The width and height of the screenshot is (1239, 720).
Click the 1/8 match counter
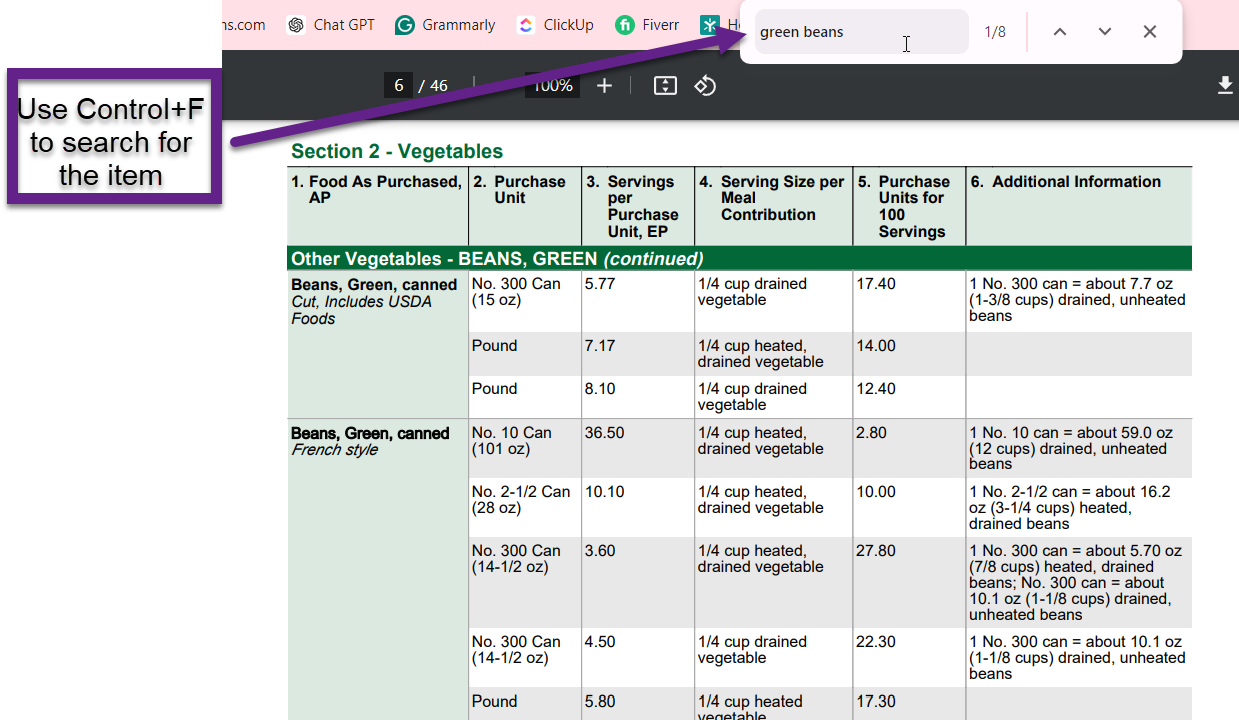point(995,31)
